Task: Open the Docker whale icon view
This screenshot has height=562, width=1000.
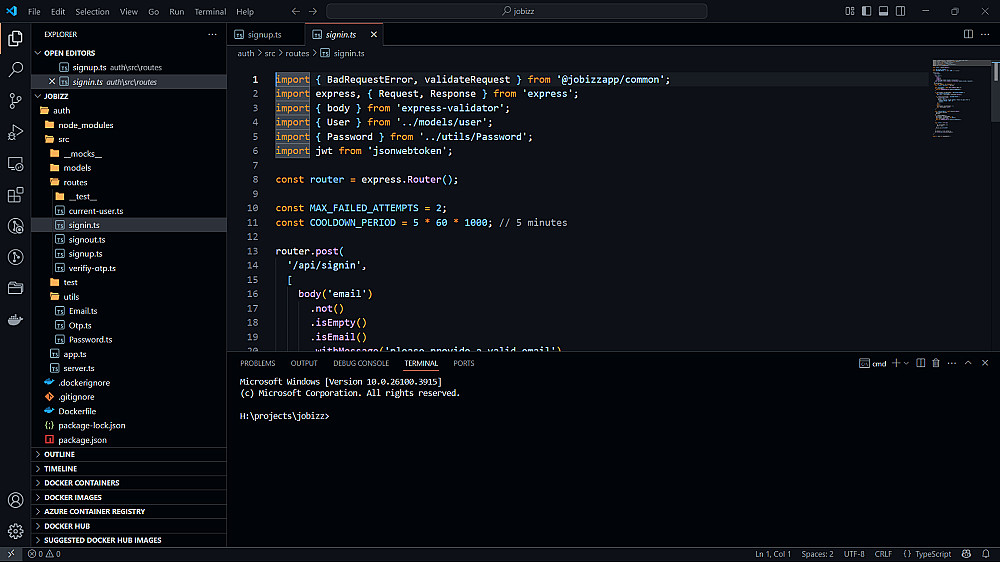Action: coord(15,320)
